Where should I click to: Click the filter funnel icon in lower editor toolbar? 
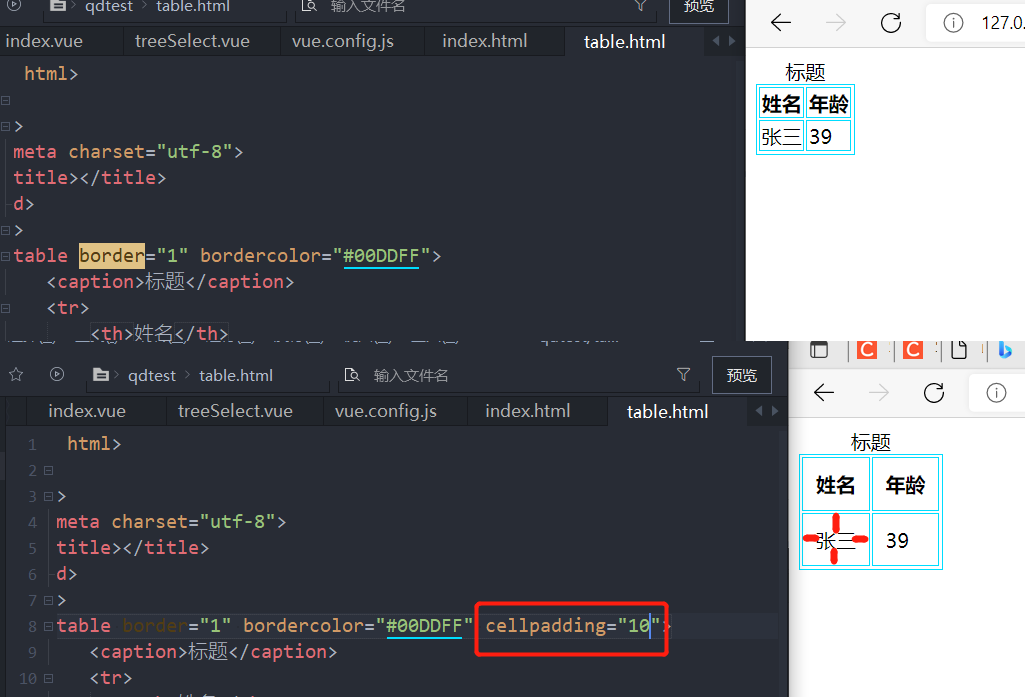(x=683, y=374)
